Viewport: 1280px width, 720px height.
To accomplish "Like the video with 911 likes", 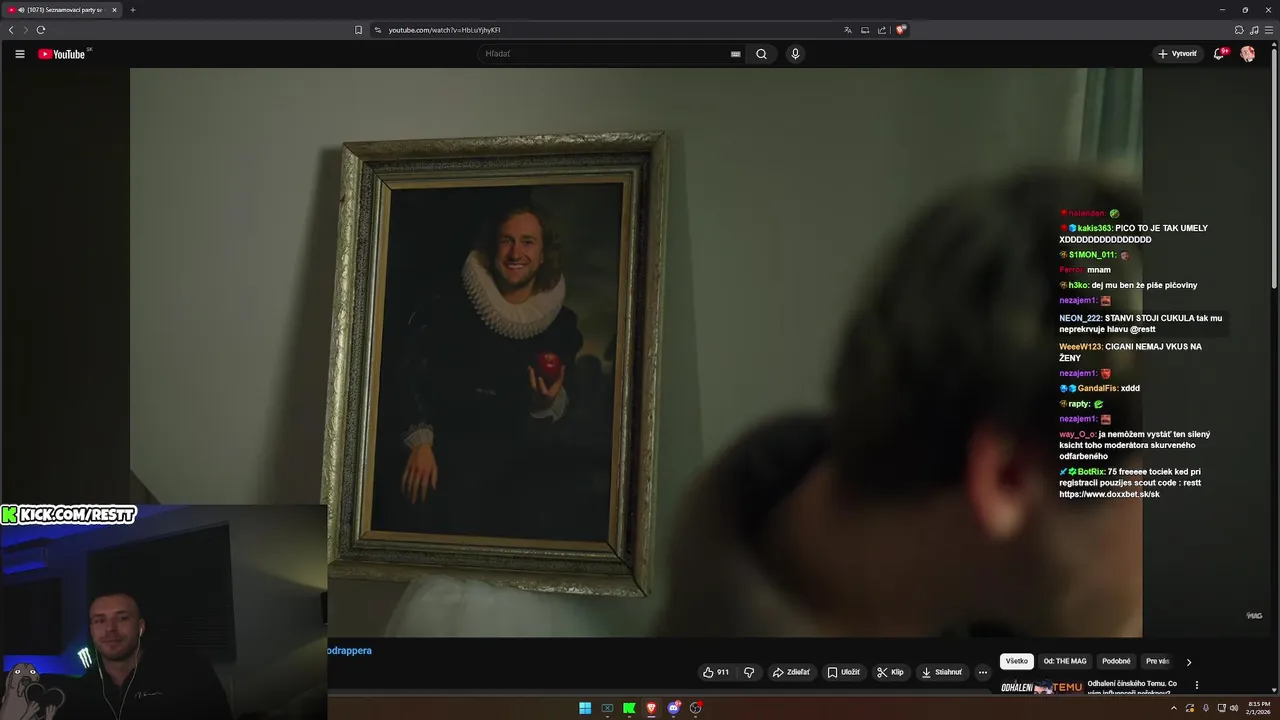I will [x=716, y=672].
